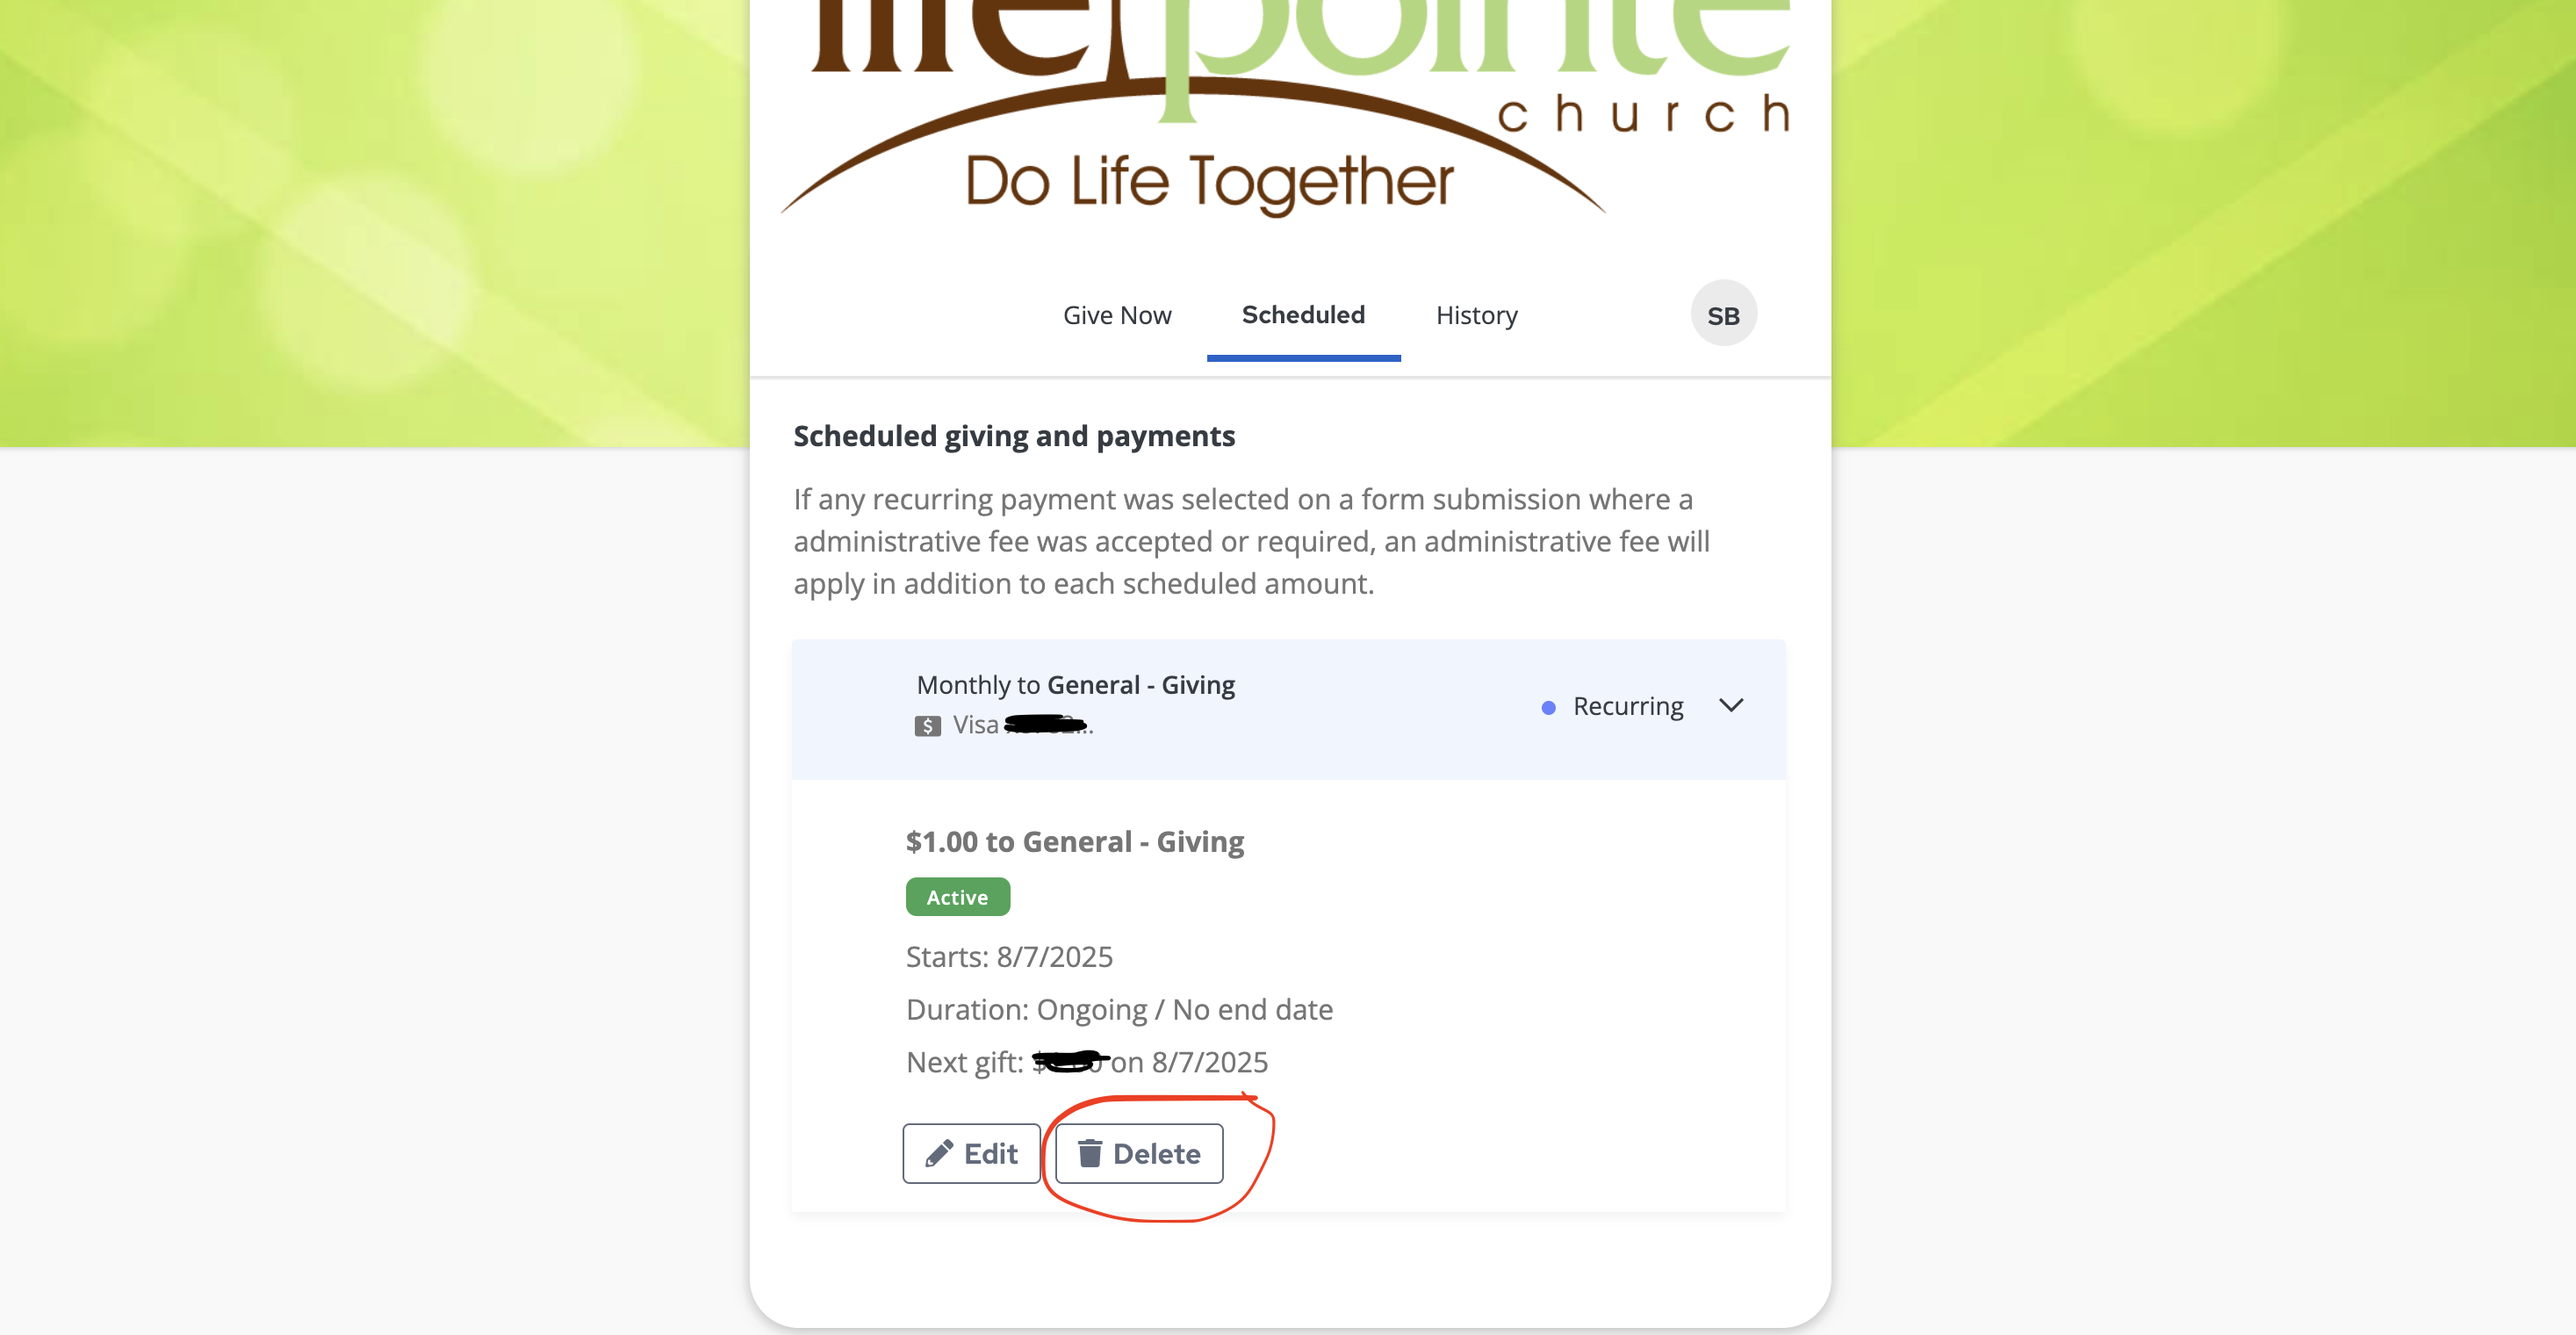
Task: Click the $1.00 to General - Giving heading
Action: [1074, 841]
